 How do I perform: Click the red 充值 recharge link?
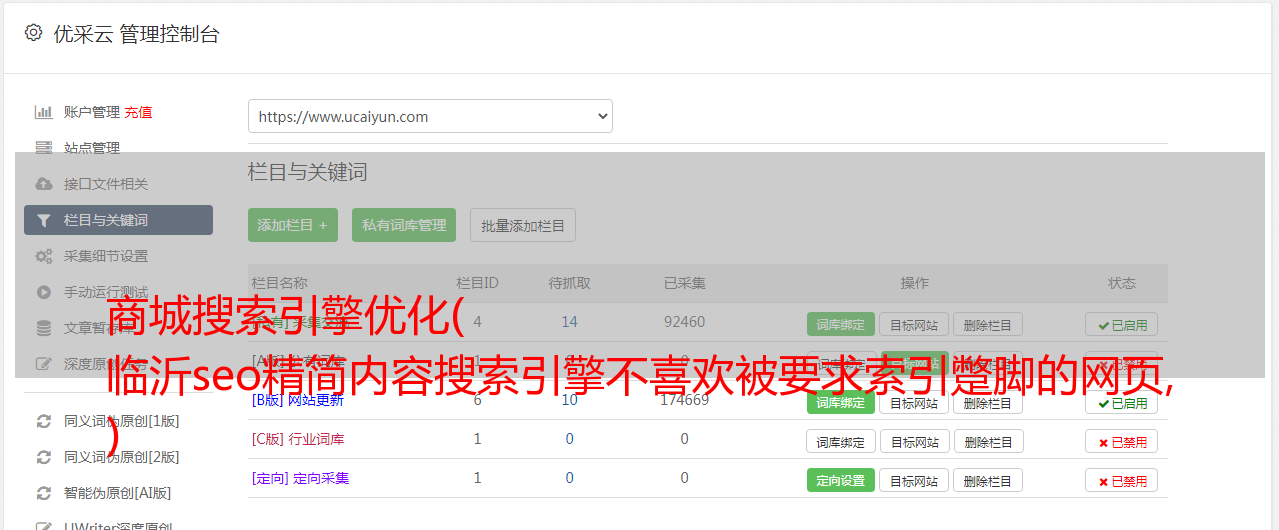pos(139,112)
